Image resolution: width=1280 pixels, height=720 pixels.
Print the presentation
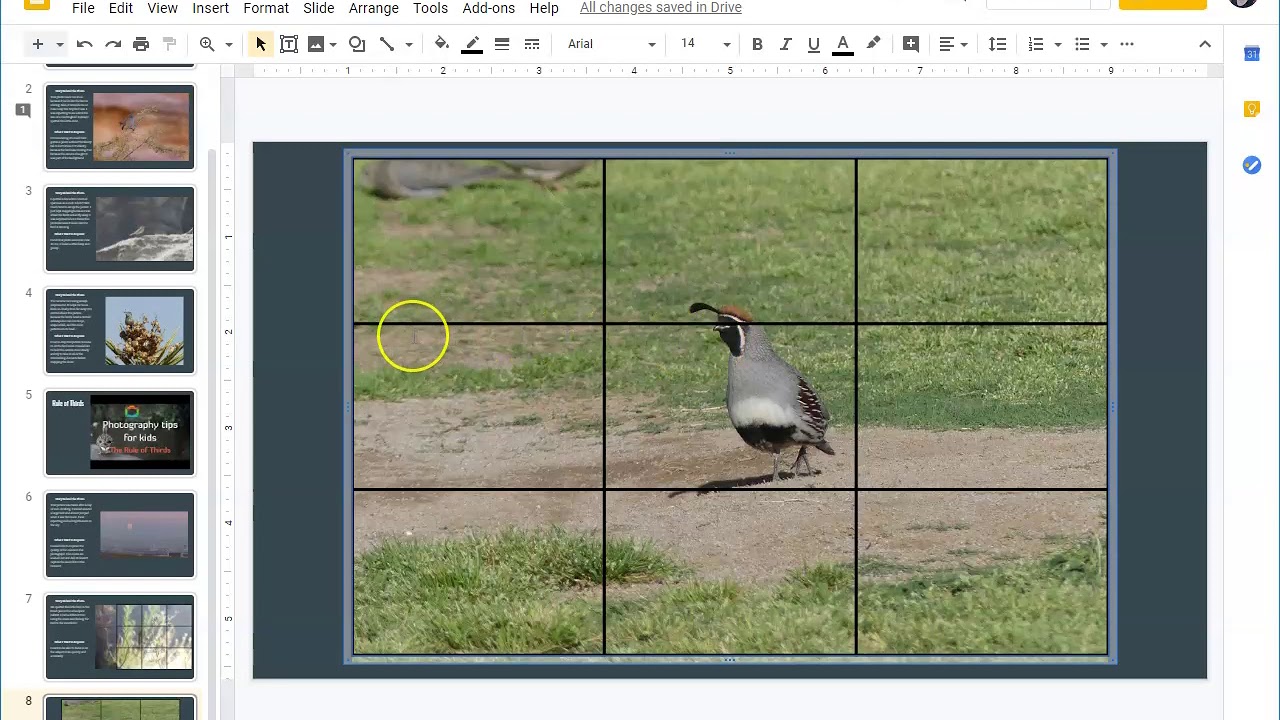pos(141,44)
